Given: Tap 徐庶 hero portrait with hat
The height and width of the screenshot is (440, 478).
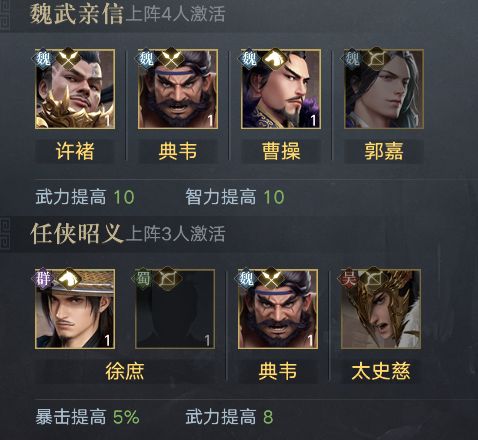Looking at the screenshot, I should [75, 309].
